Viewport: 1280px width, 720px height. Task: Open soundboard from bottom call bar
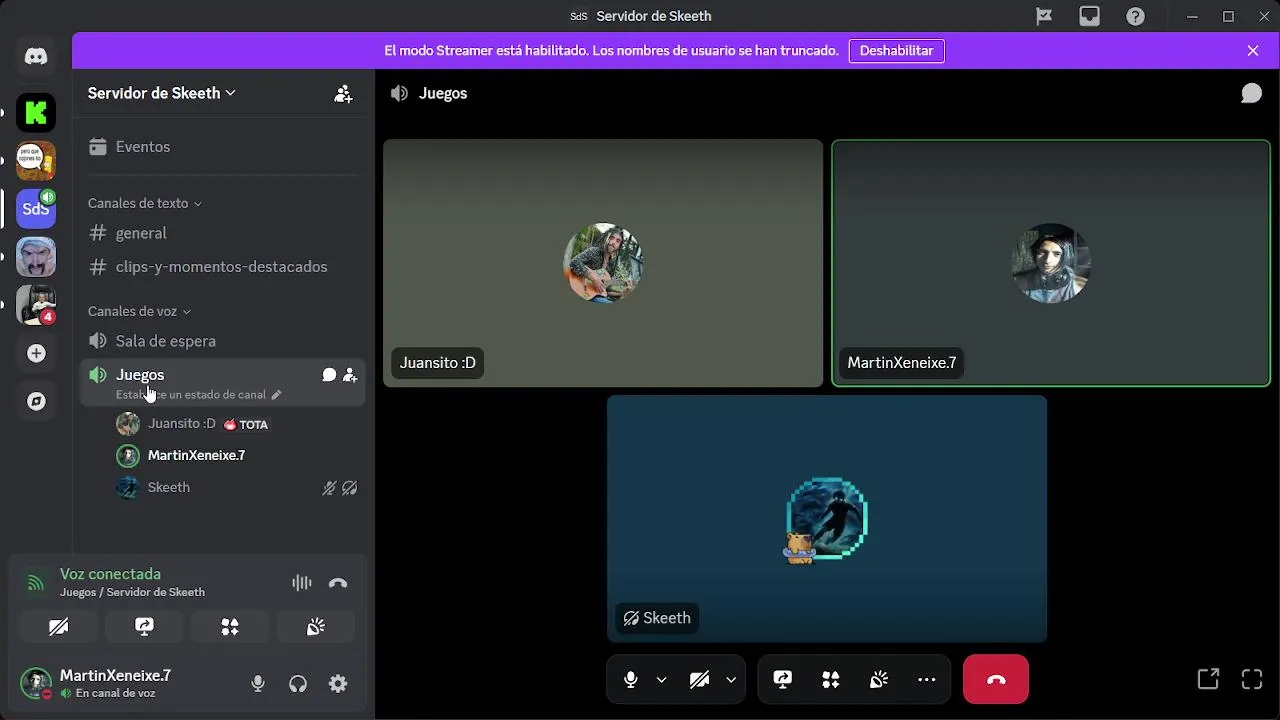(x=879, y=680)
